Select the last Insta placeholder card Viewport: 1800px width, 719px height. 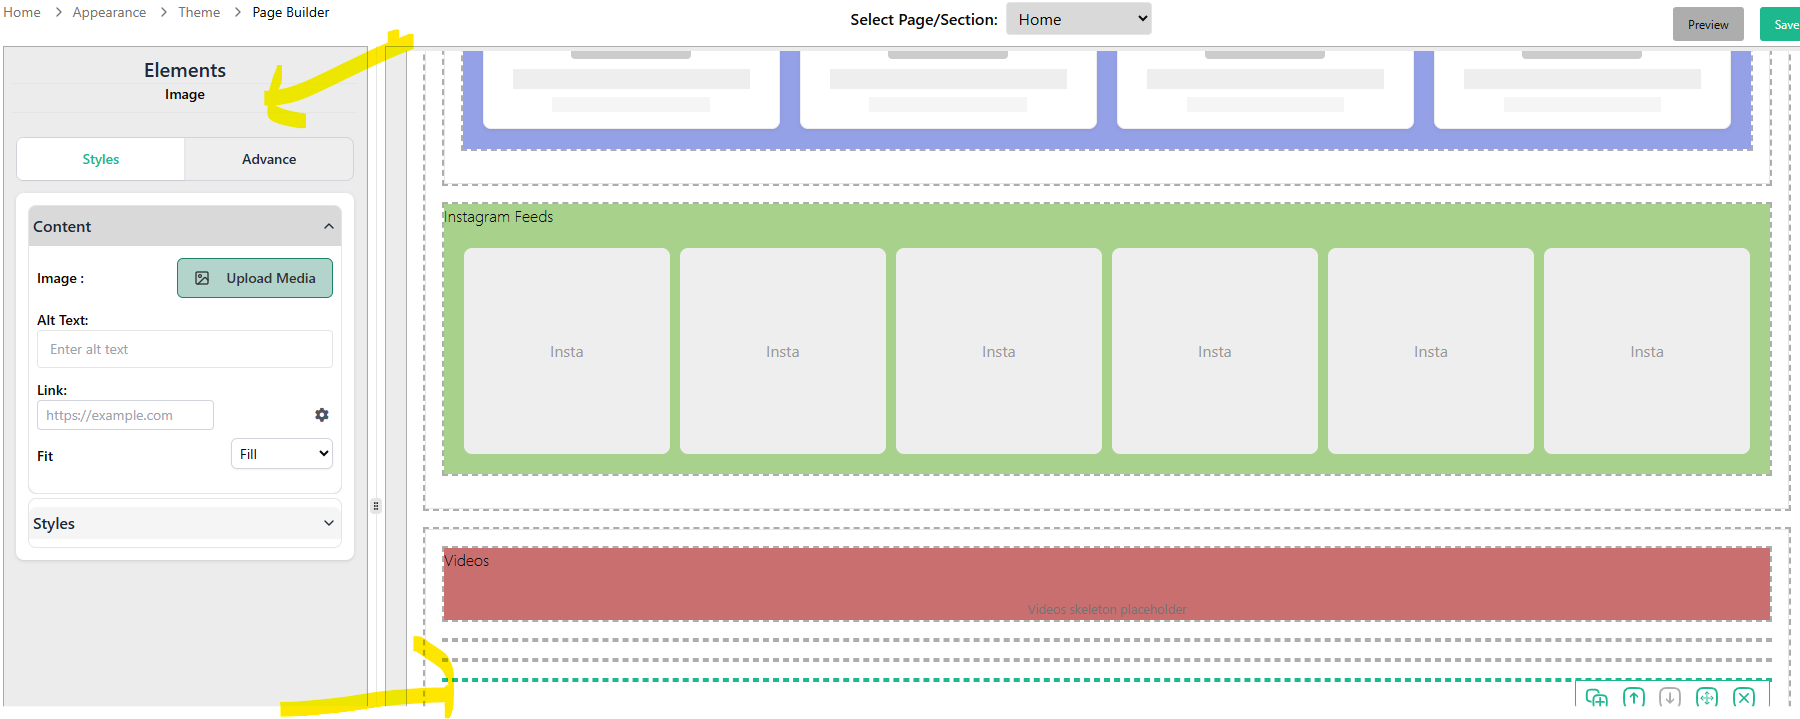coord(1647,351)
